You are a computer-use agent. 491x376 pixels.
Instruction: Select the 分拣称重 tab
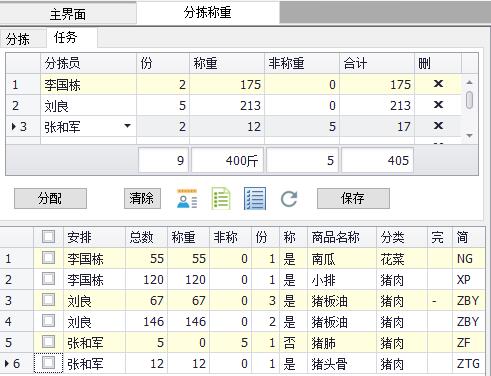pyautogui.click(x=208, y=13)
